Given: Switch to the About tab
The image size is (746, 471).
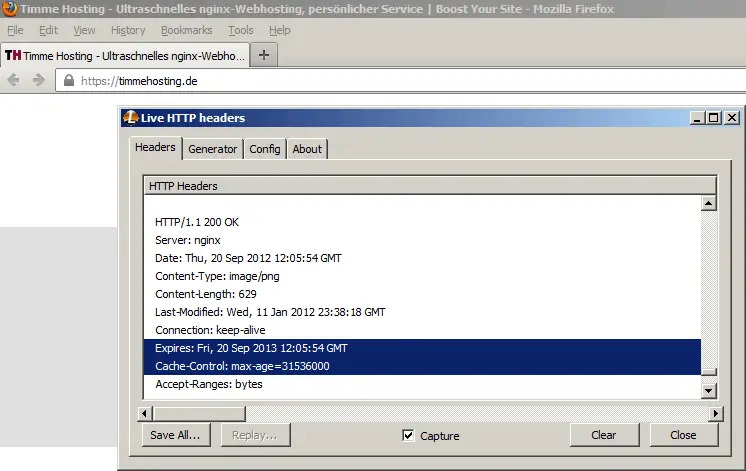Looking at the screenshot, I should 307,149.
